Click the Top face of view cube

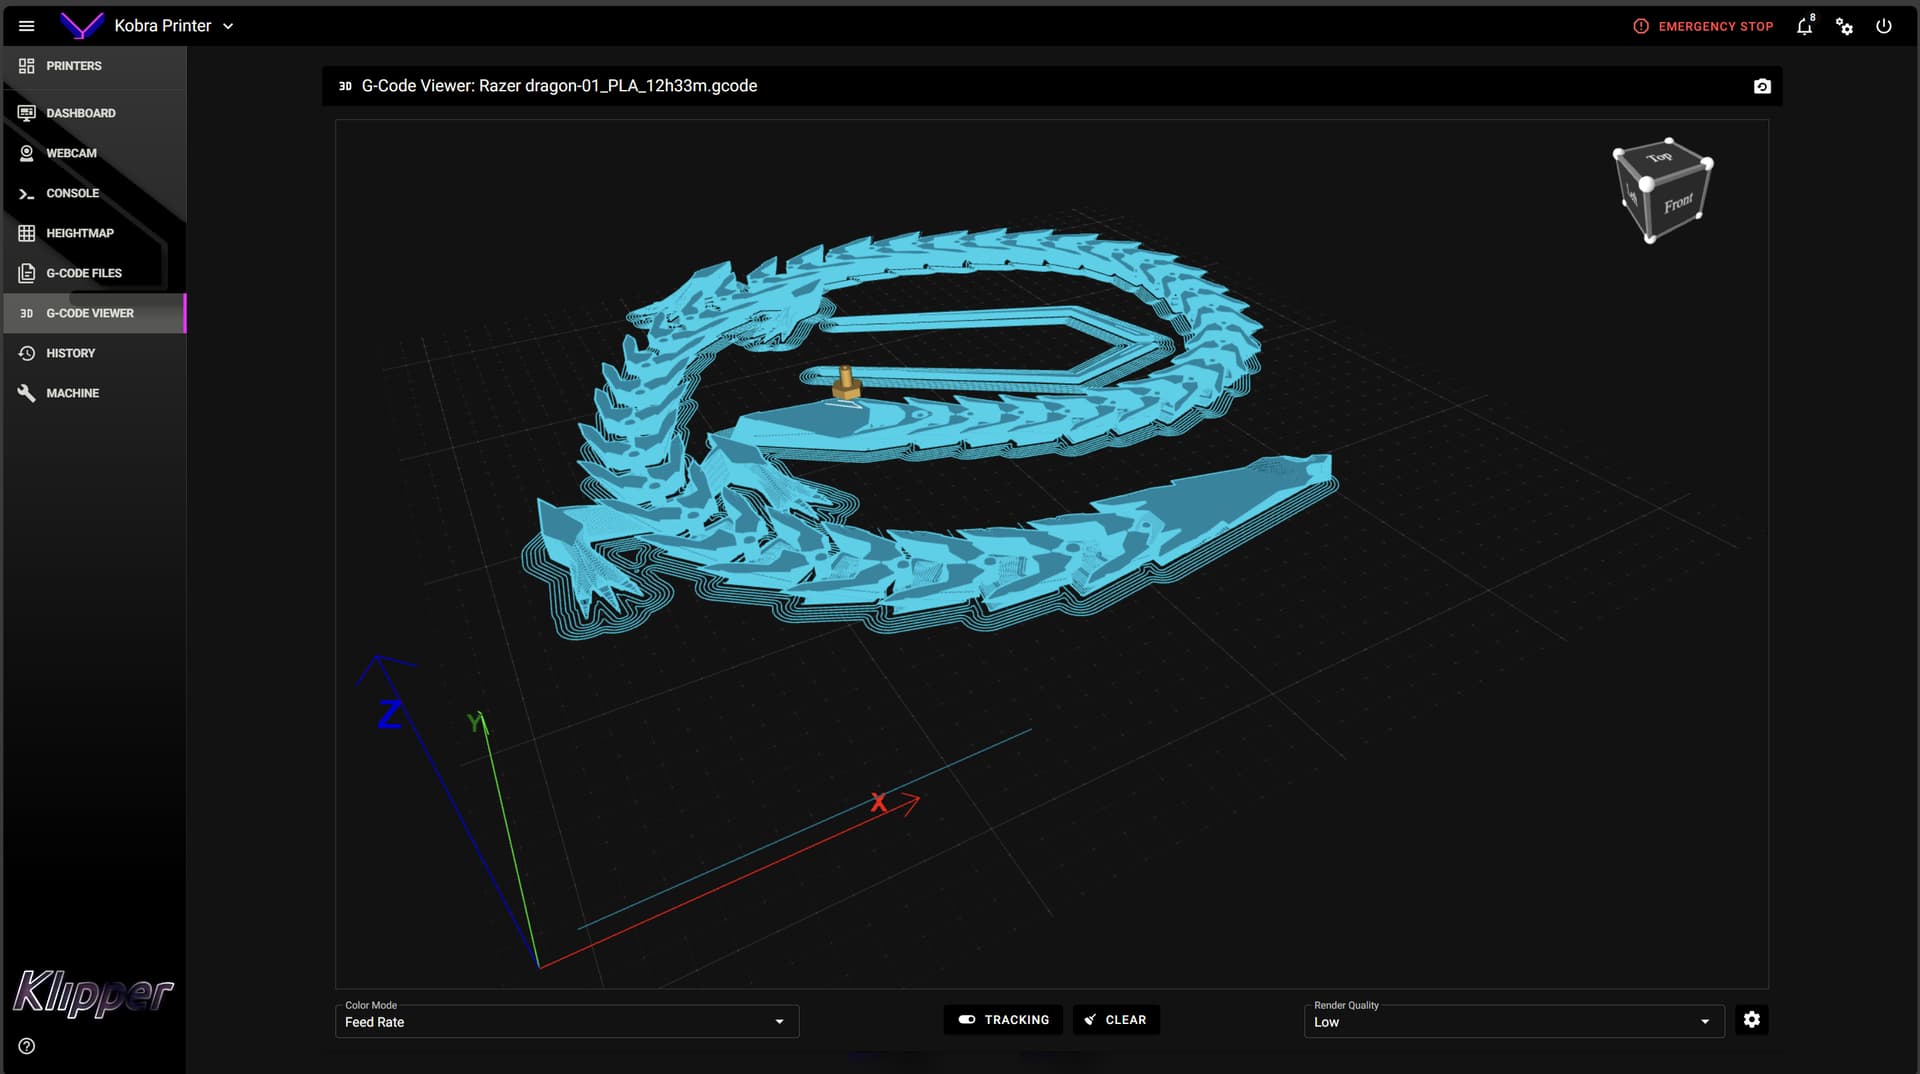click(x=1660, y=158)
